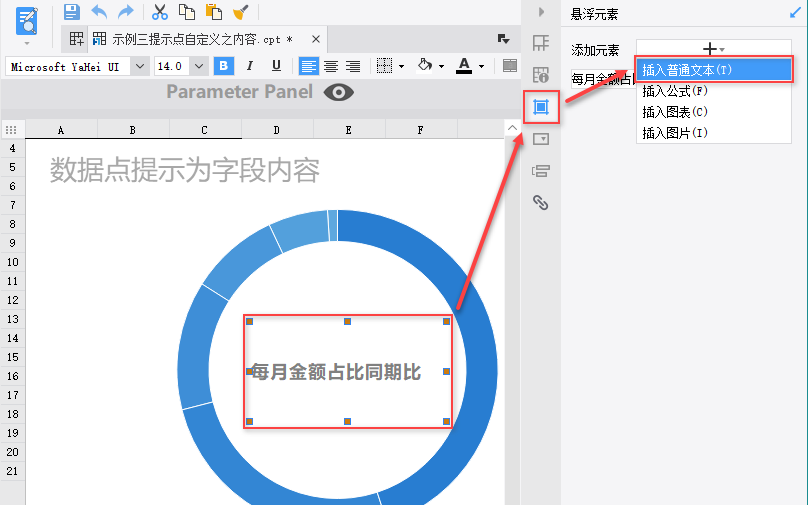Click the Save icon
808x505 pixels.
[x=72, y=11]
